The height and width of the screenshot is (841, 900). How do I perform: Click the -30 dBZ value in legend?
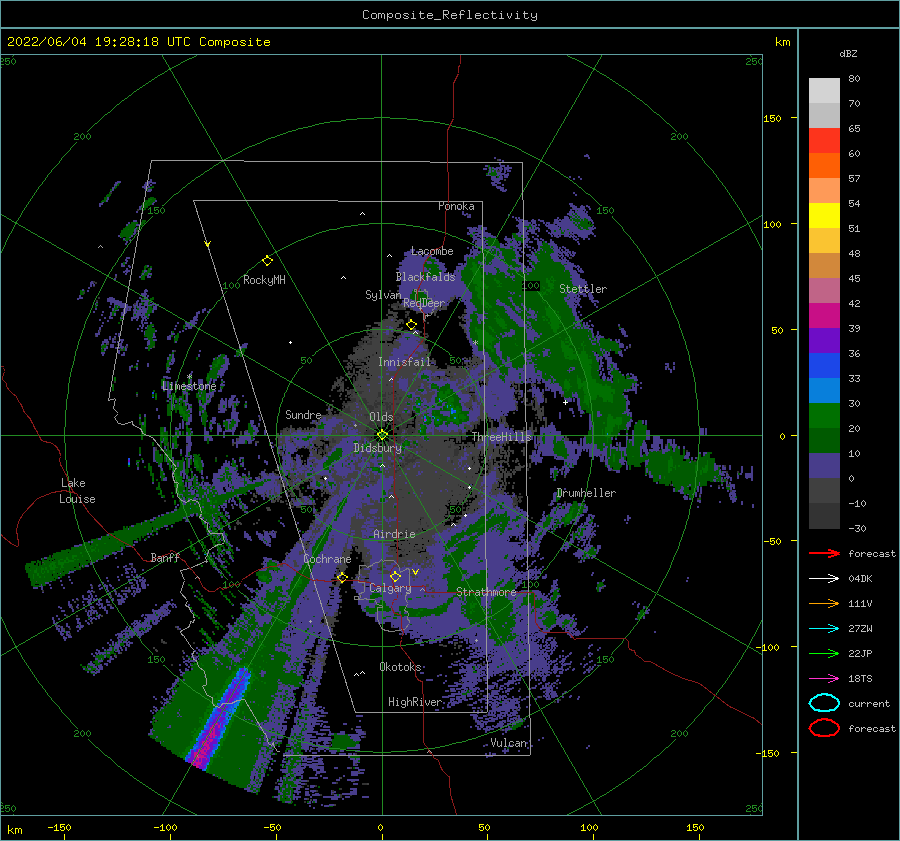point(857,528)
